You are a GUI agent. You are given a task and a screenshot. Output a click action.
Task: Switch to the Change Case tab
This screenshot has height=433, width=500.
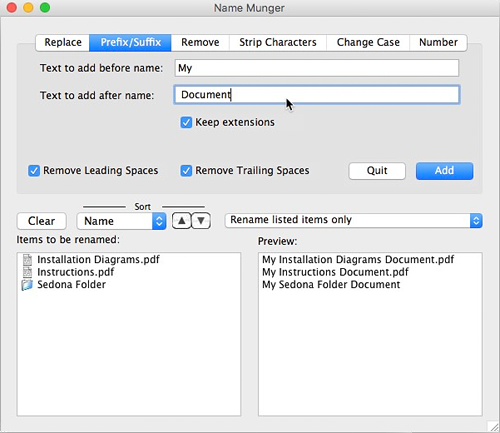(x=368, y=42)
